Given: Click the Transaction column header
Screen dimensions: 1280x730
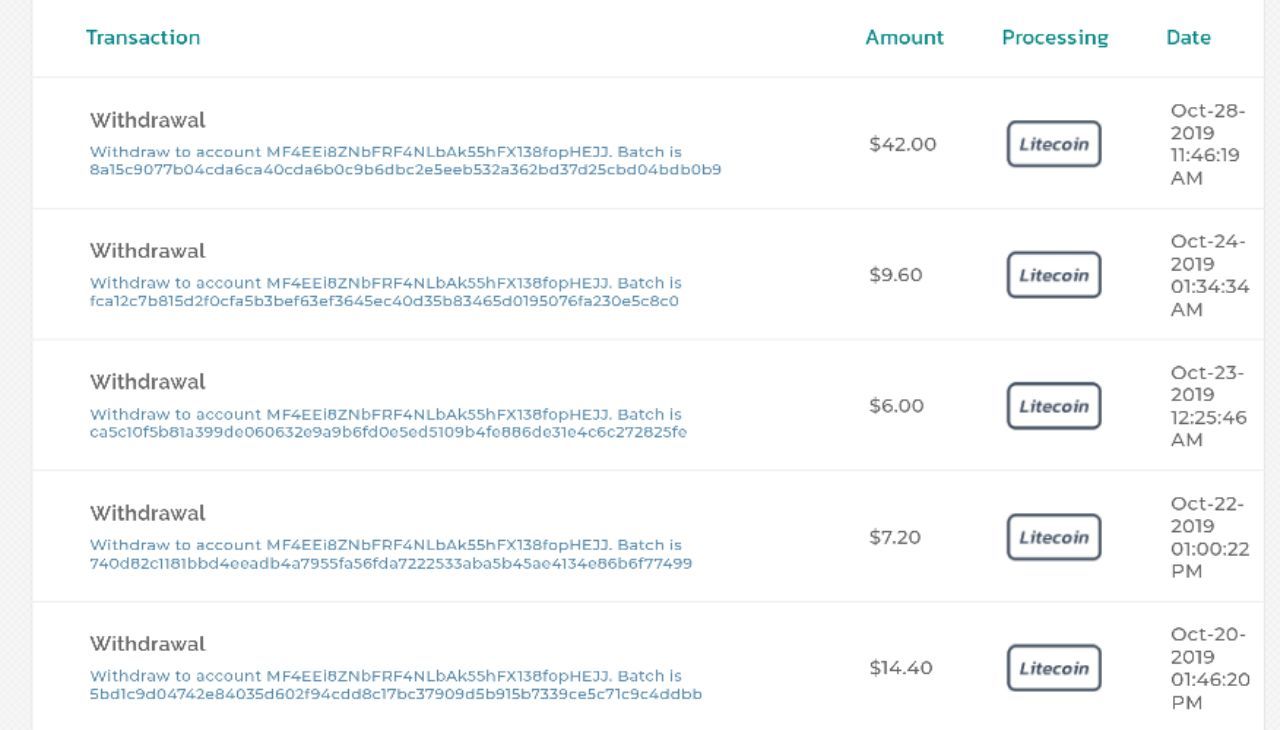Looking at the screenshot, I should click(143, 37).
